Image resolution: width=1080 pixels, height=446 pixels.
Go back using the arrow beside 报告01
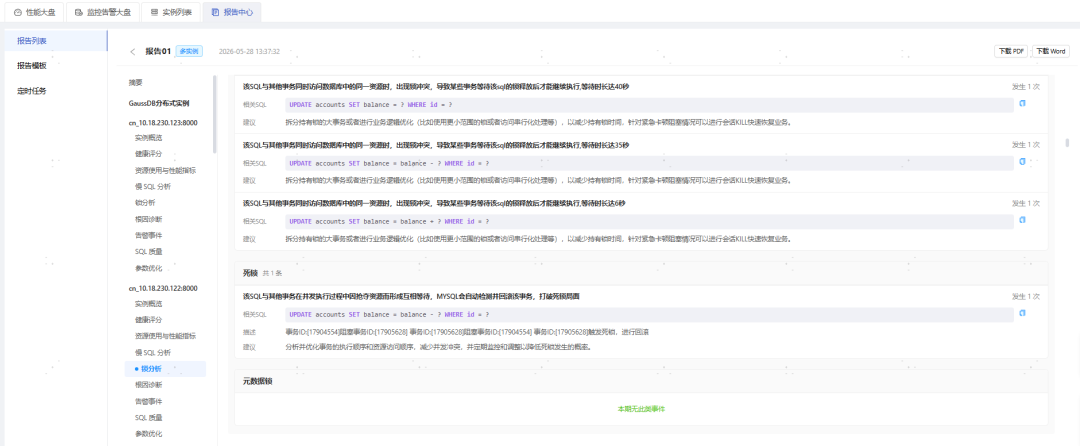tap(132, 52)
